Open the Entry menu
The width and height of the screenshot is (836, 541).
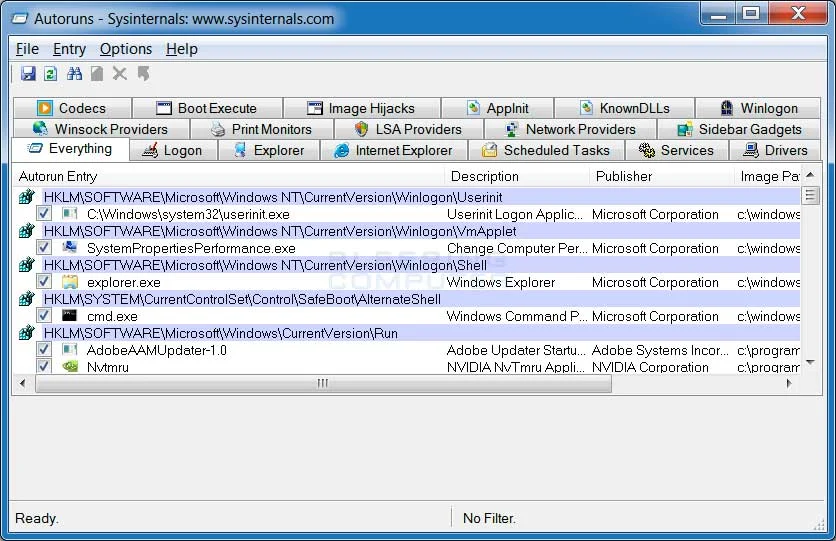tap(69, 49)
